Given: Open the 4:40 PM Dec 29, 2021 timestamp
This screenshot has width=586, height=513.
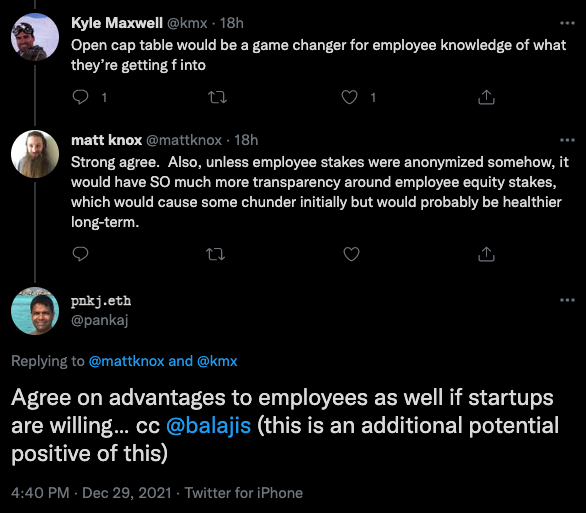Looking at the screenshot, I should (91, 493).
